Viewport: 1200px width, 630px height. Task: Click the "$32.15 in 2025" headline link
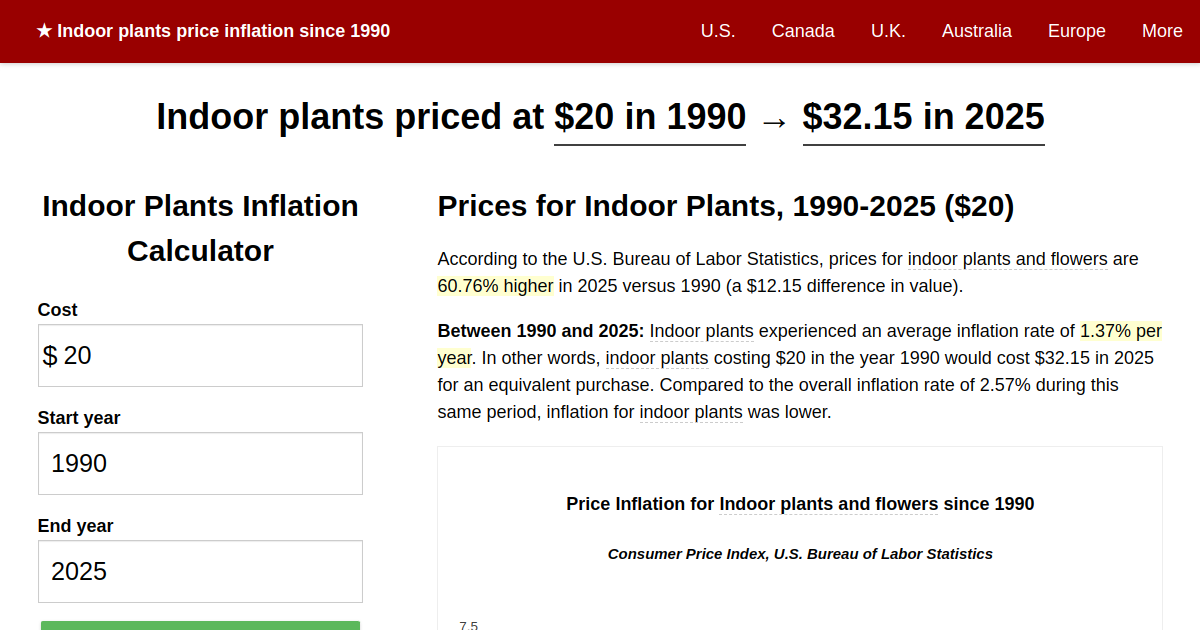pyautogui.click(x=923, y=117)
